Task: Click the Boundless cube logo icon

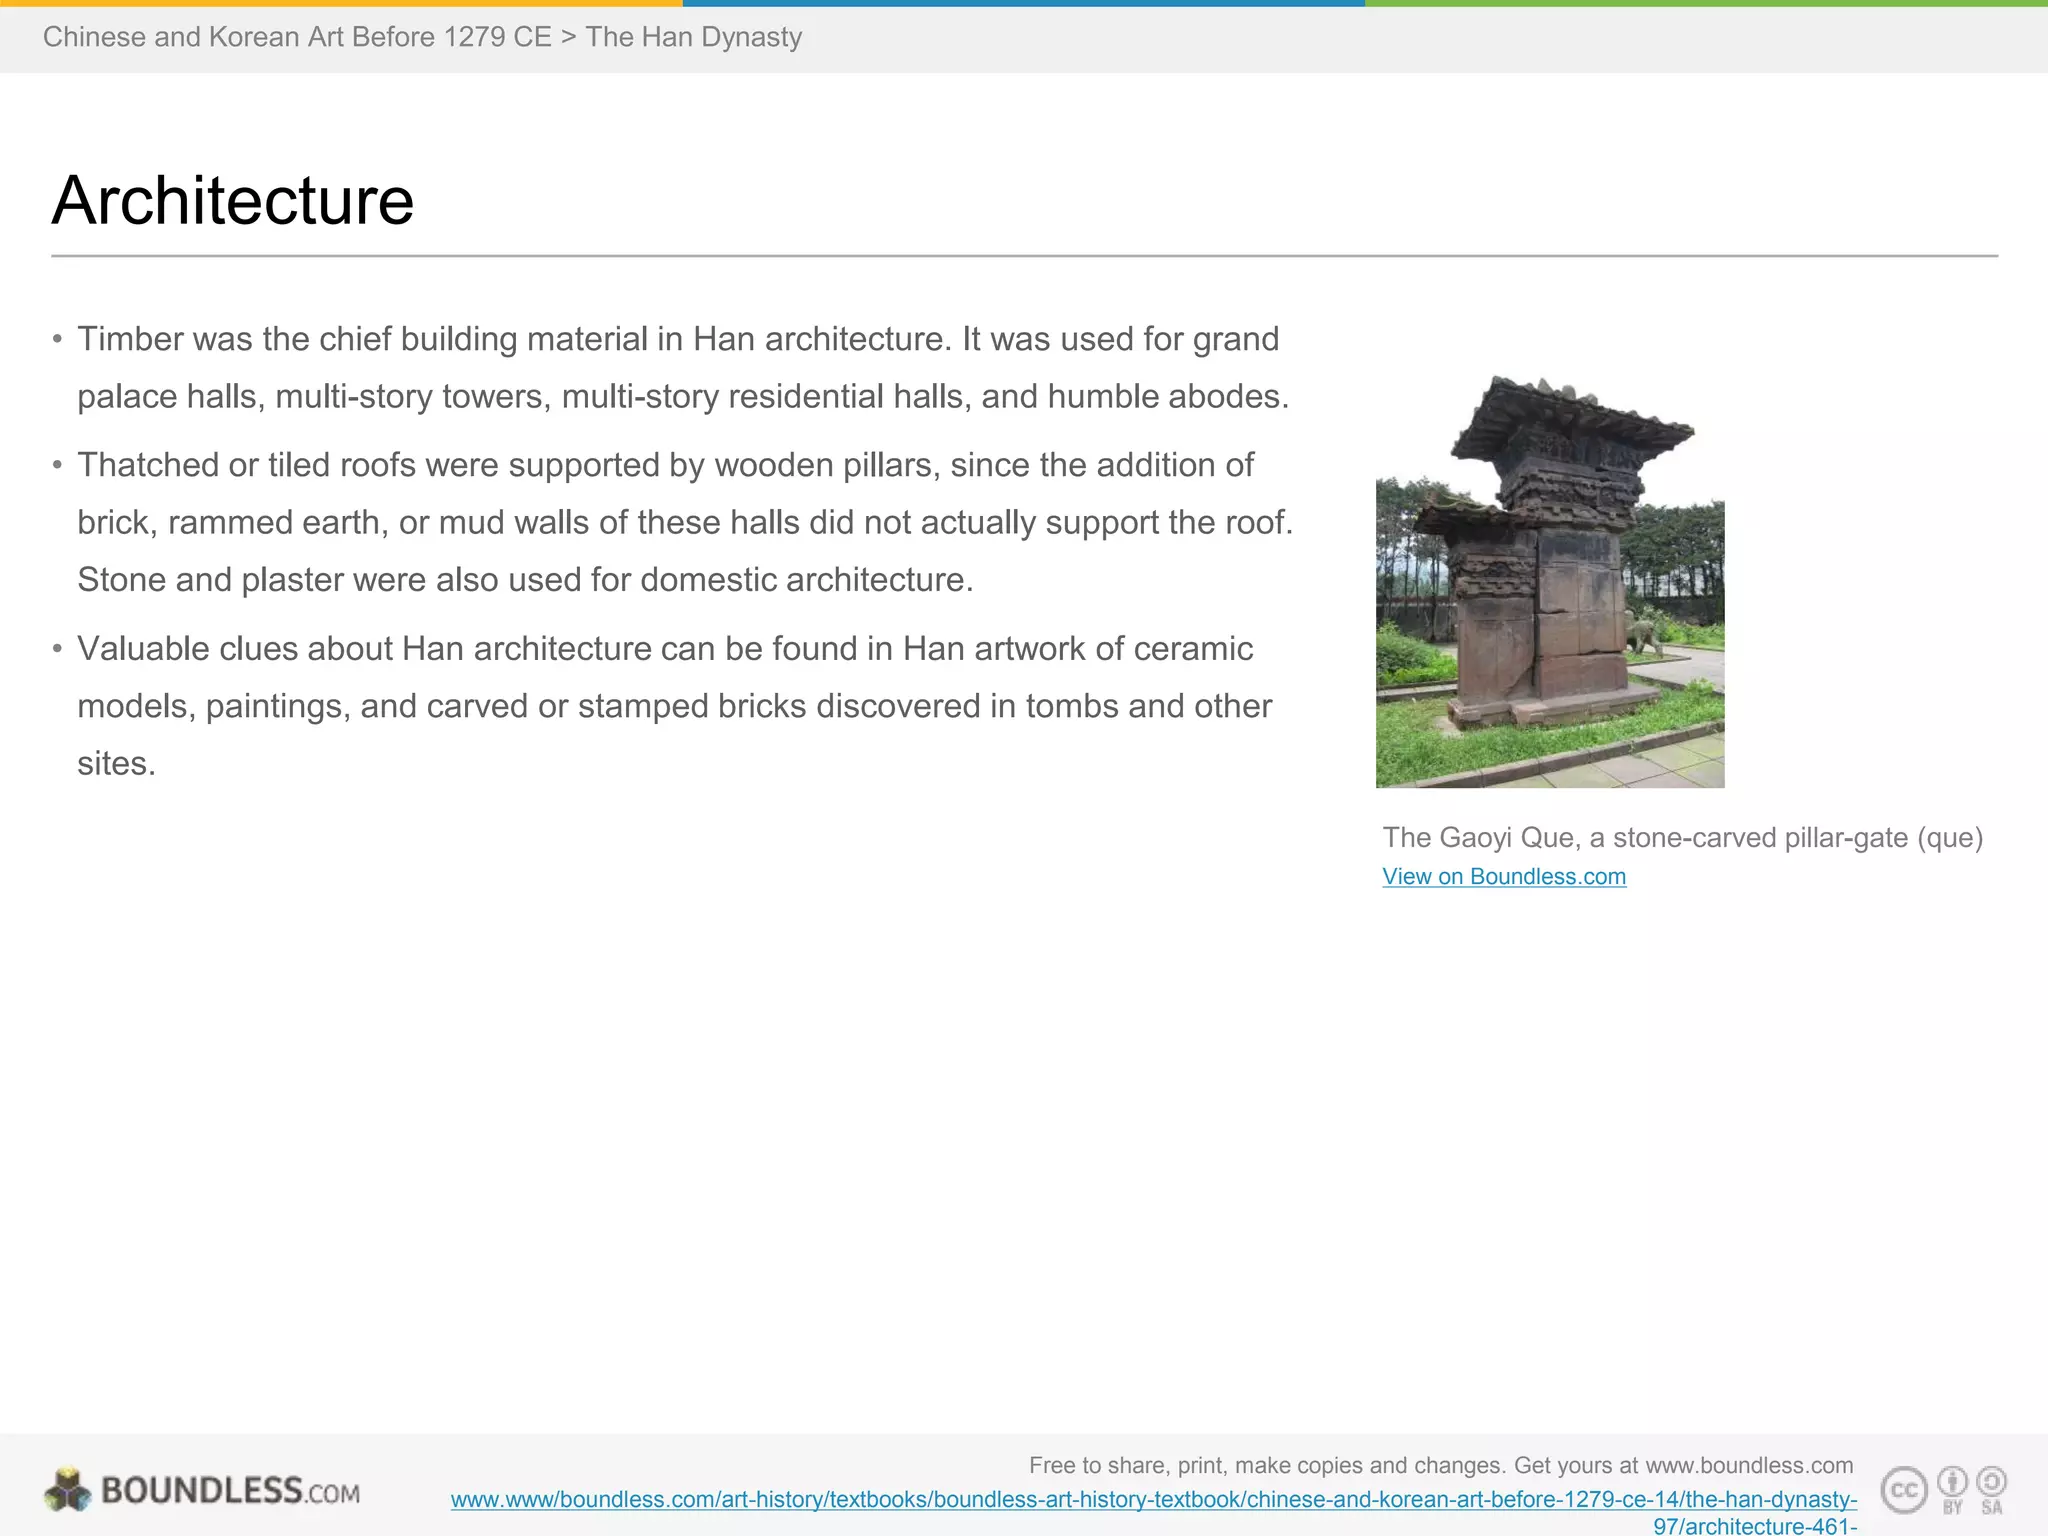Action: click(68, 1490)
